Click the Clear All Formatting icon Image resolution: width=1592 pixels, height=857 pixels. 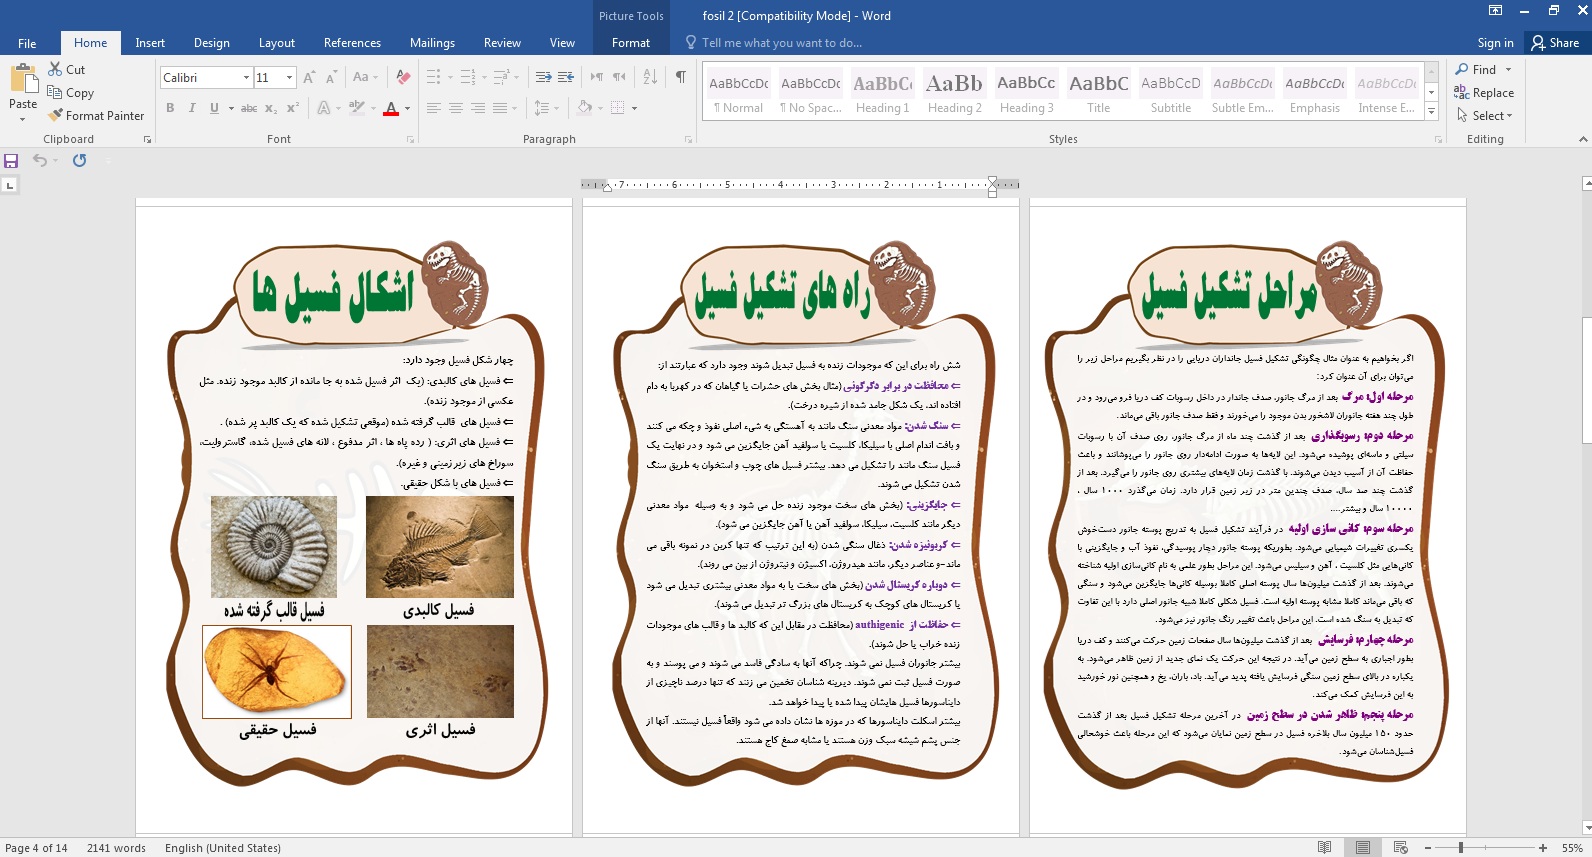point(403,77)
